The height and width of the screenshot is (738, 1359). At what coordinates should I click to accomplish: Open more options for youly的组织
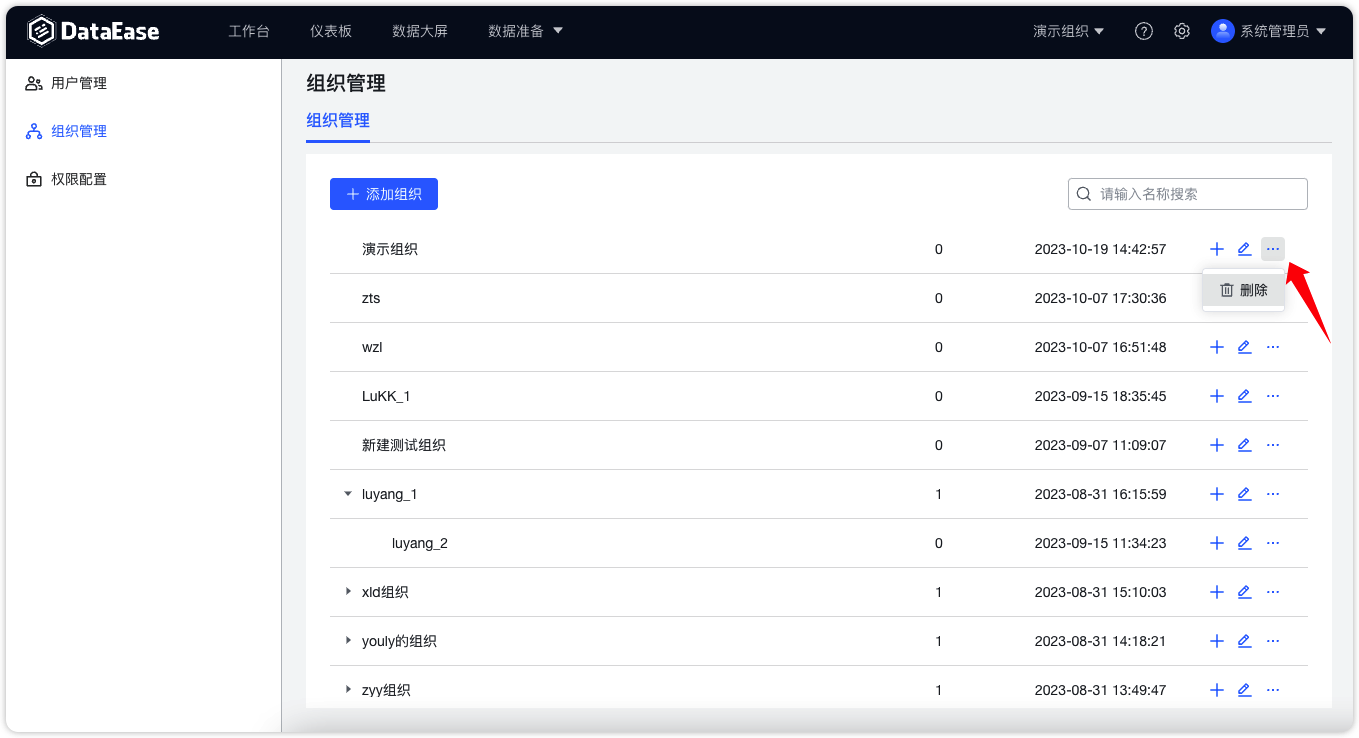pyautogui.click(x=1273, y=641)
